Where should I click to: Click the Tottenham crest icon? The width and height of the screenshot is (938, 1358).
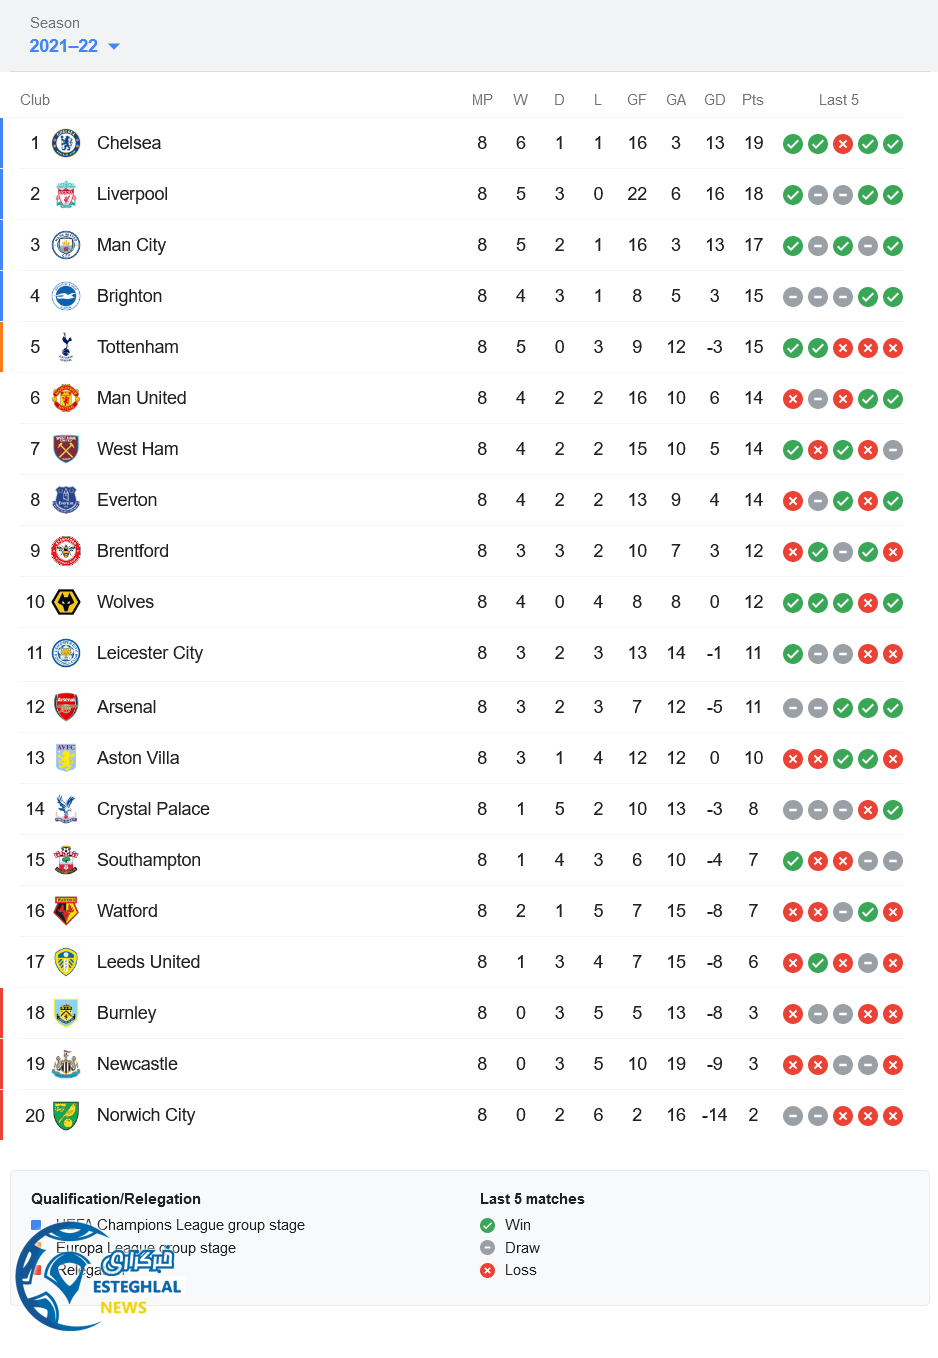[66, 347]
